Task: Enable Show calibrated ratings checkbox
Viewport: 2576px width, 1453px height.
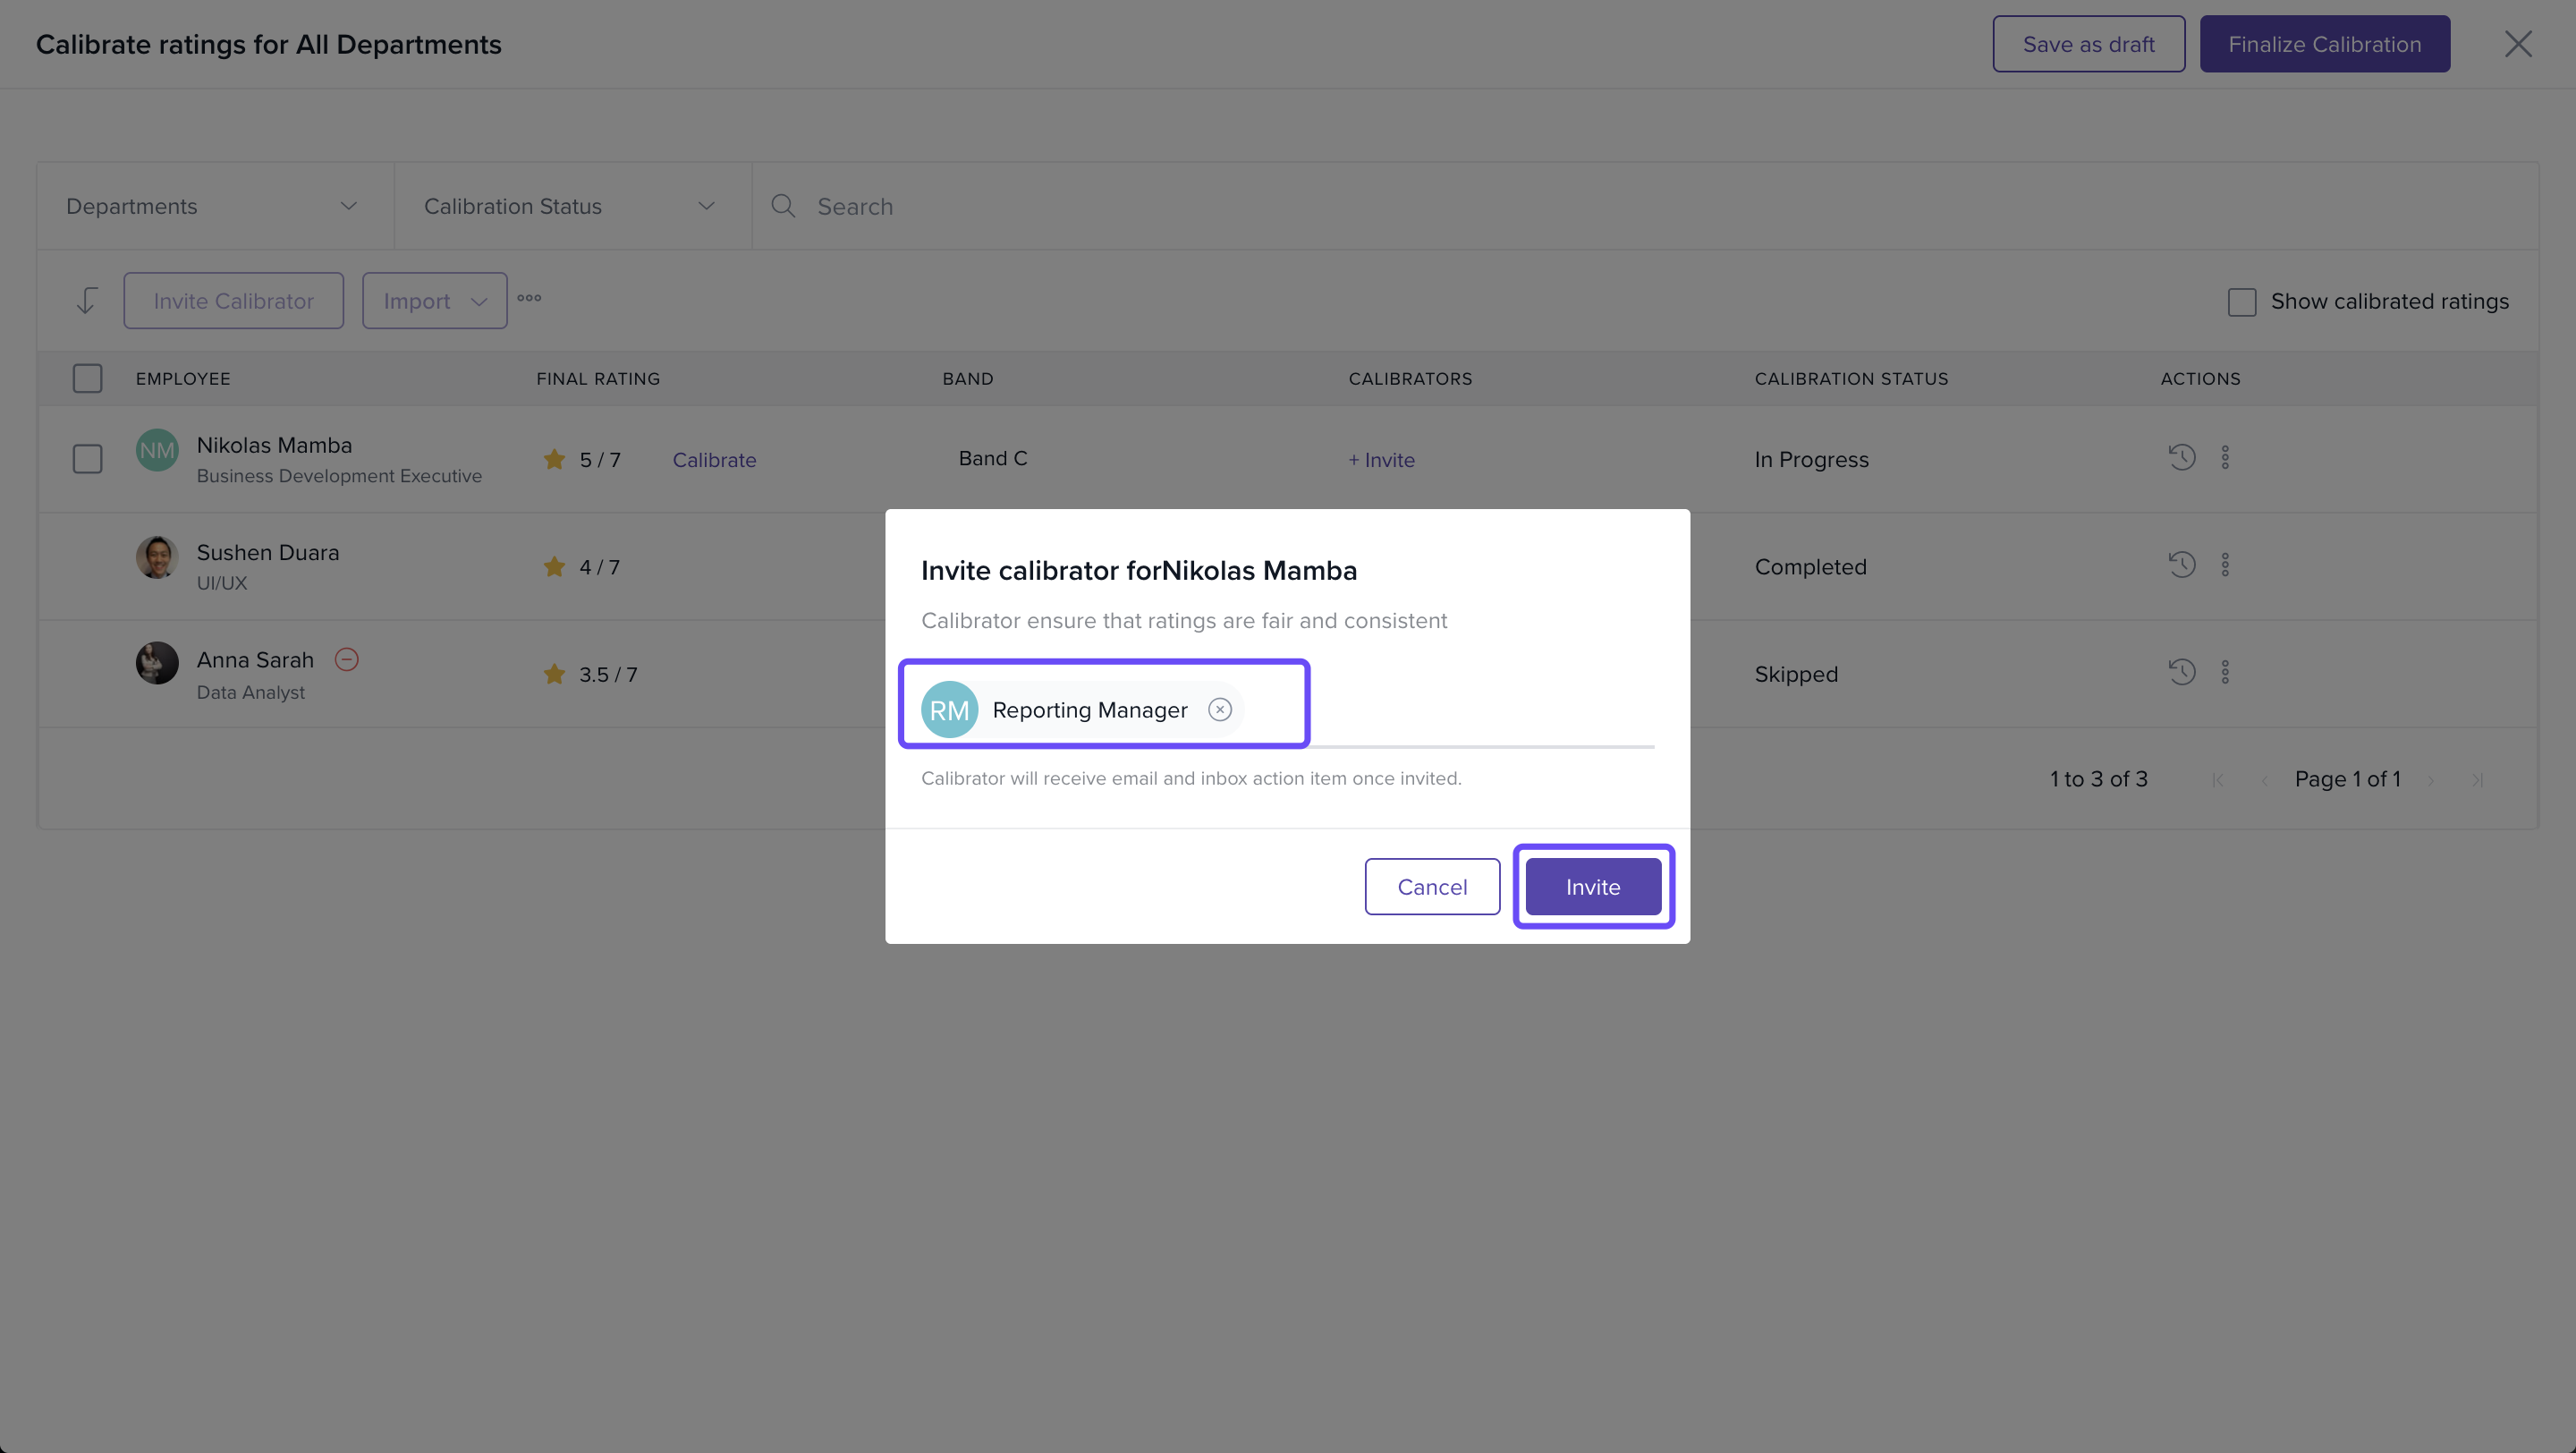Action: 2241,302
